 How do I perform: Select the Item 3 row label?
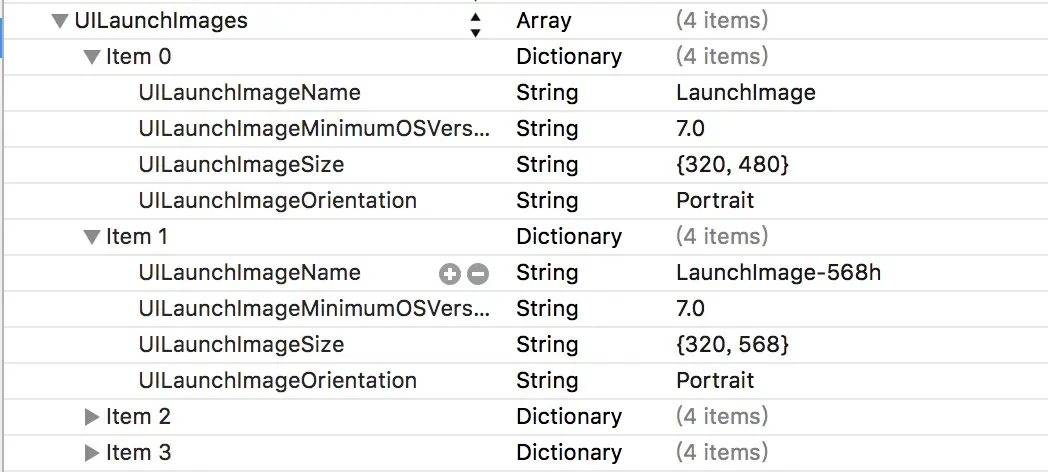tap(138, 453)
